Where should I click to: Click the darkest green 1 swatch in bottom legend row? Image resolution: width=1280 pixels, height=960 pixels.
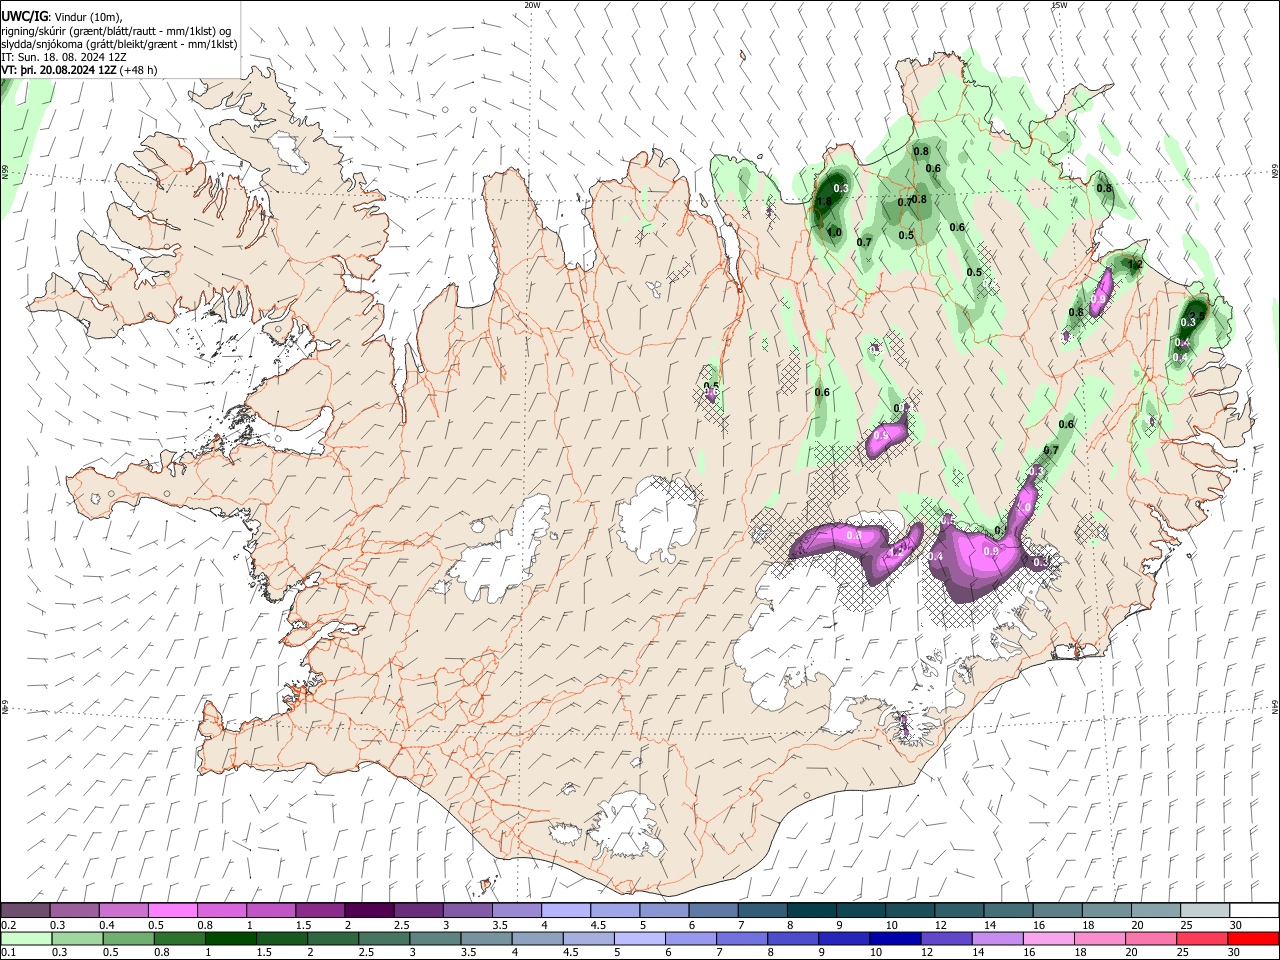point(231,938)
